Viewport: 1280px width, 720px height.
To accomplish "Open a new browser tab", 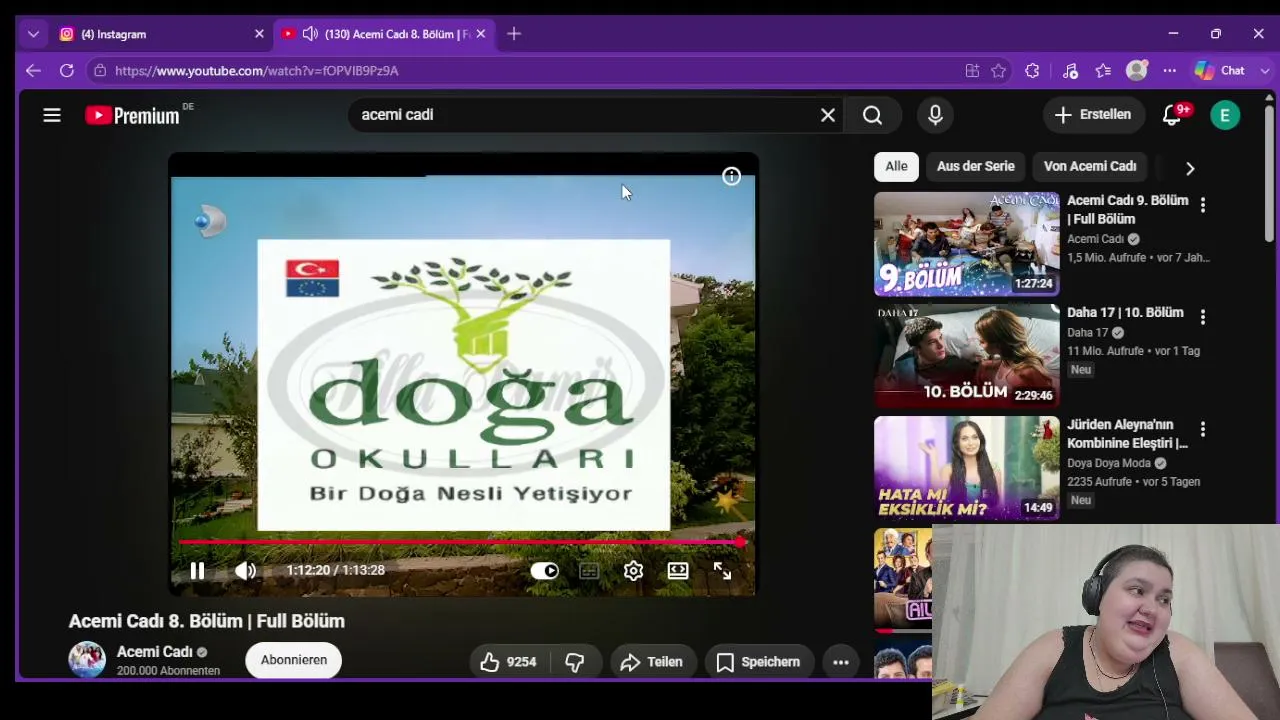I will tap(514, 34).
